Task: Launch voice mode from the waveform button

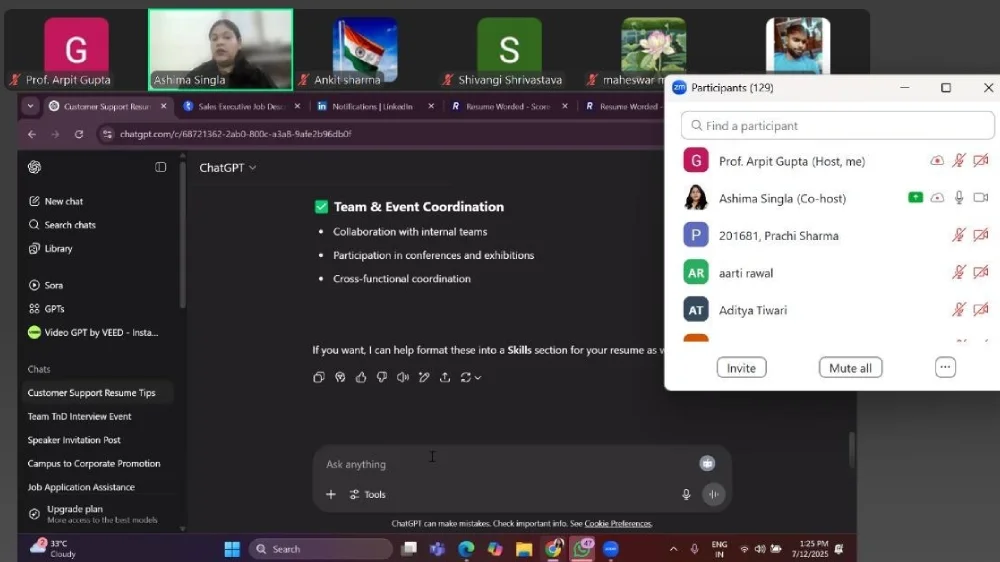Action: point(713,494)
